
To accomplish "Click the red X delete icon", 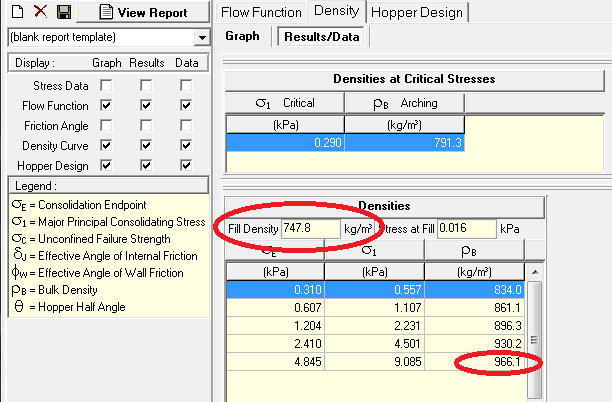I will [40, 11].
